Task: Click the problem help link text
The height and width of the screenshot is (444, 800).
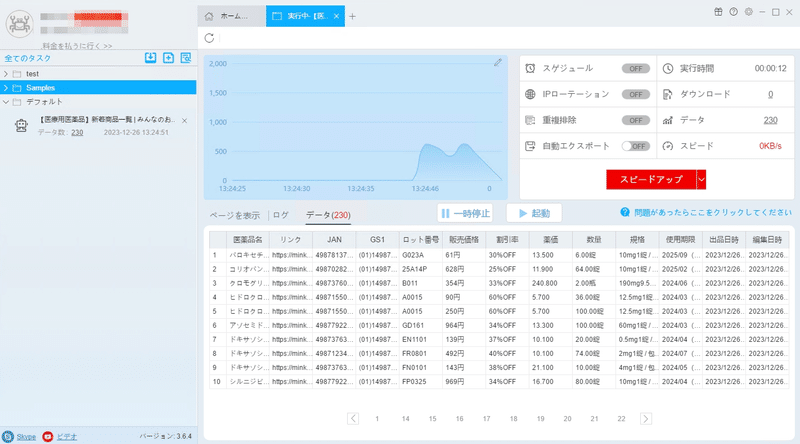Action: click(713, 212)
